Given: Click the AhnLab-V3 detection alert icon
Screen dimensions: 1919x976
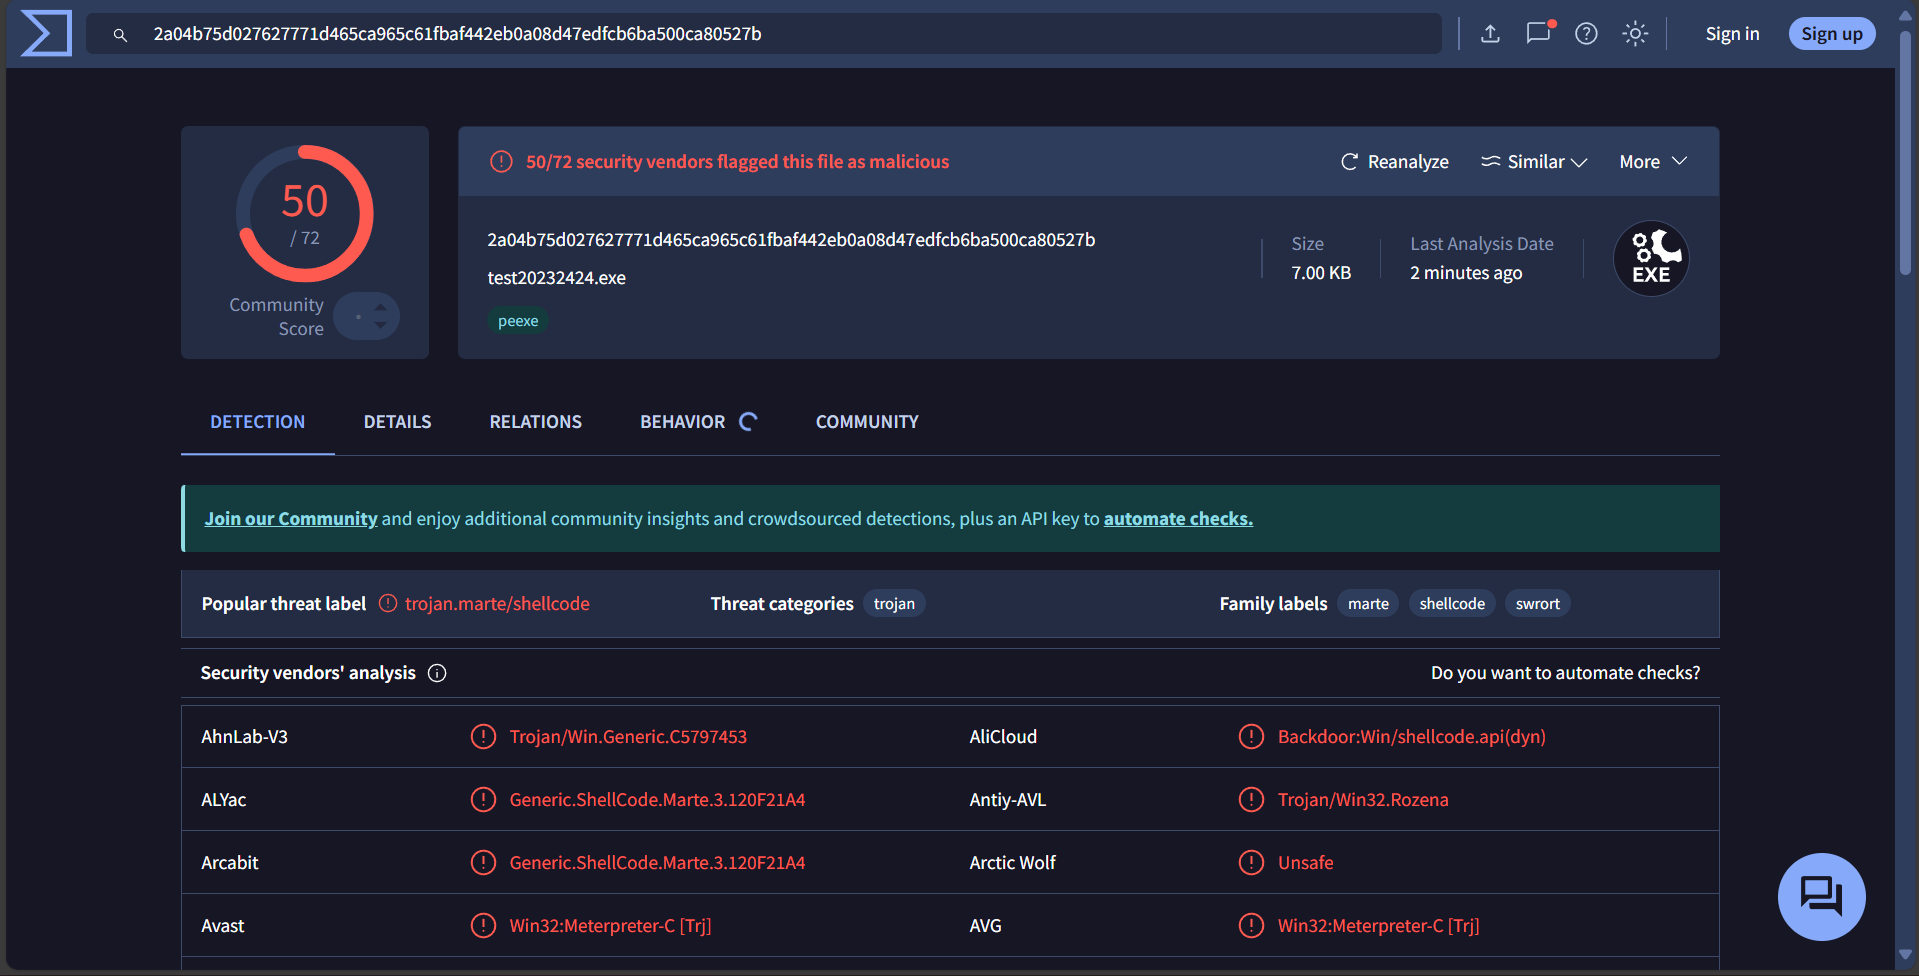Looking at the screenshot, I should [483, 737].
